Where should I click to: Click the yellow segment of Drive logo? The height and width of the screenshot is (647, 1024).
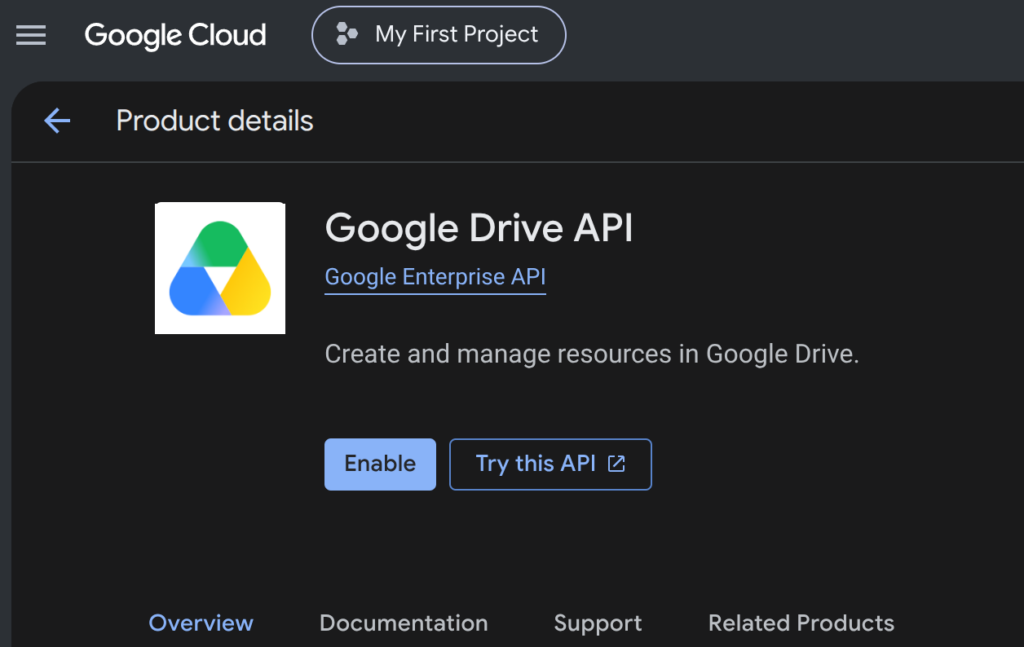[x=249, y=284]
